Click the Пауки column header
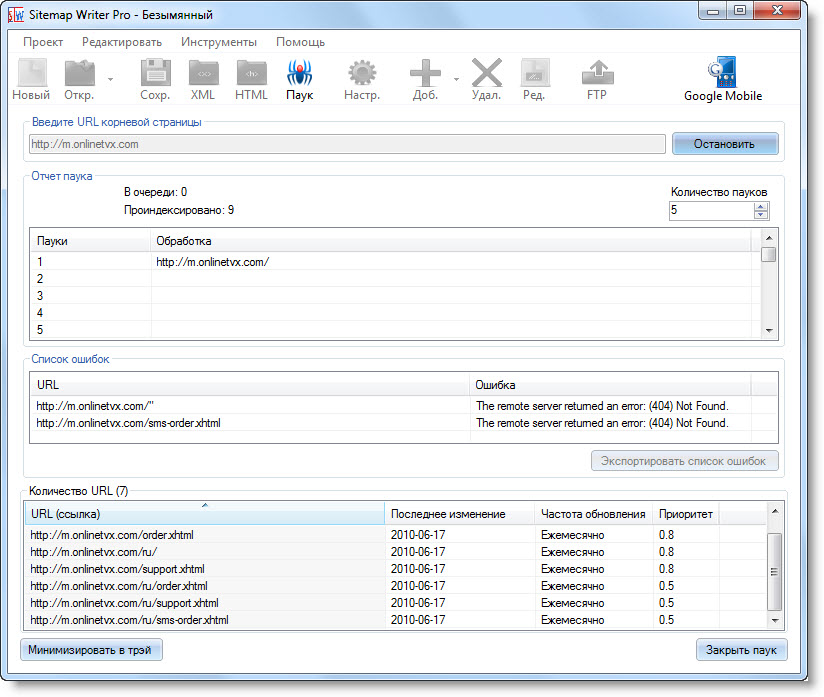The width and height of the screenshot is (824, 697). pyautogui.click(x=90, y=241)
